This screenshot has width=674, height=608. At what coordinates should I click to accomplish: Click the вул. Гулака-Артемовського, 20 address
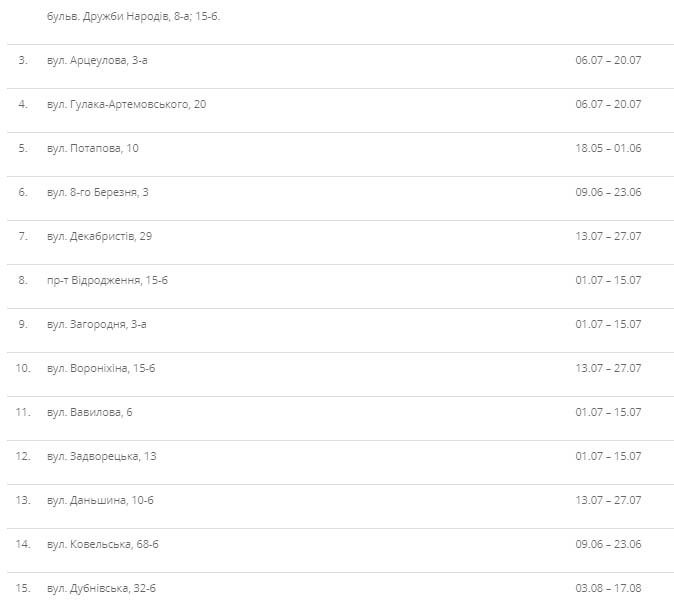click(126, 104)
